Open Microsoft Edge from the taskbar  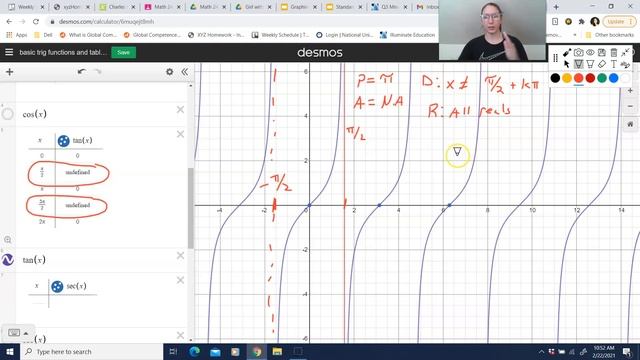tap(195, 351)
